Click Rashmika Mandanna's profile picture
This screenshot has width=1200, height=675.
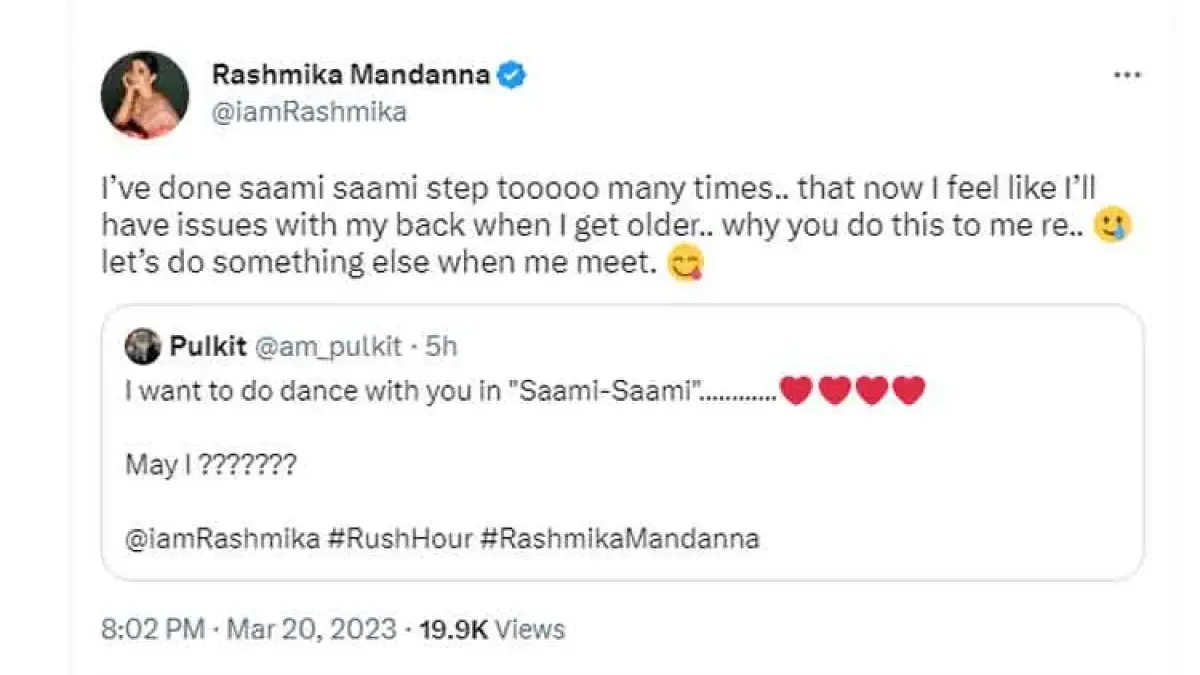click(x=145, y=95)
